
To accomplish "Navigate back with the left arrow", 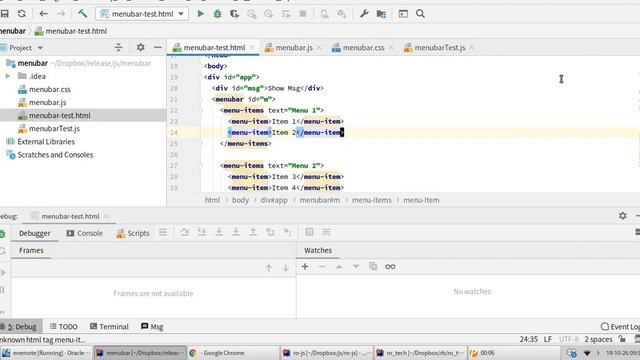I will pos(43,13).
